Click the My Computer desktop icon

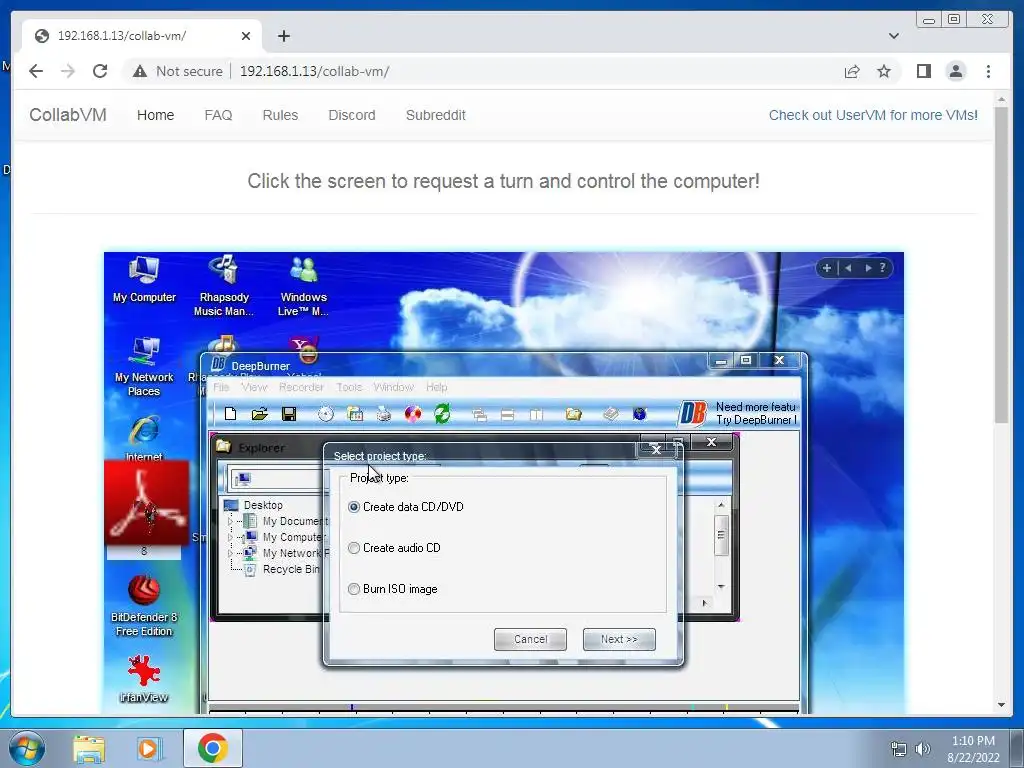pyautogui.click(x=144, y=279)
